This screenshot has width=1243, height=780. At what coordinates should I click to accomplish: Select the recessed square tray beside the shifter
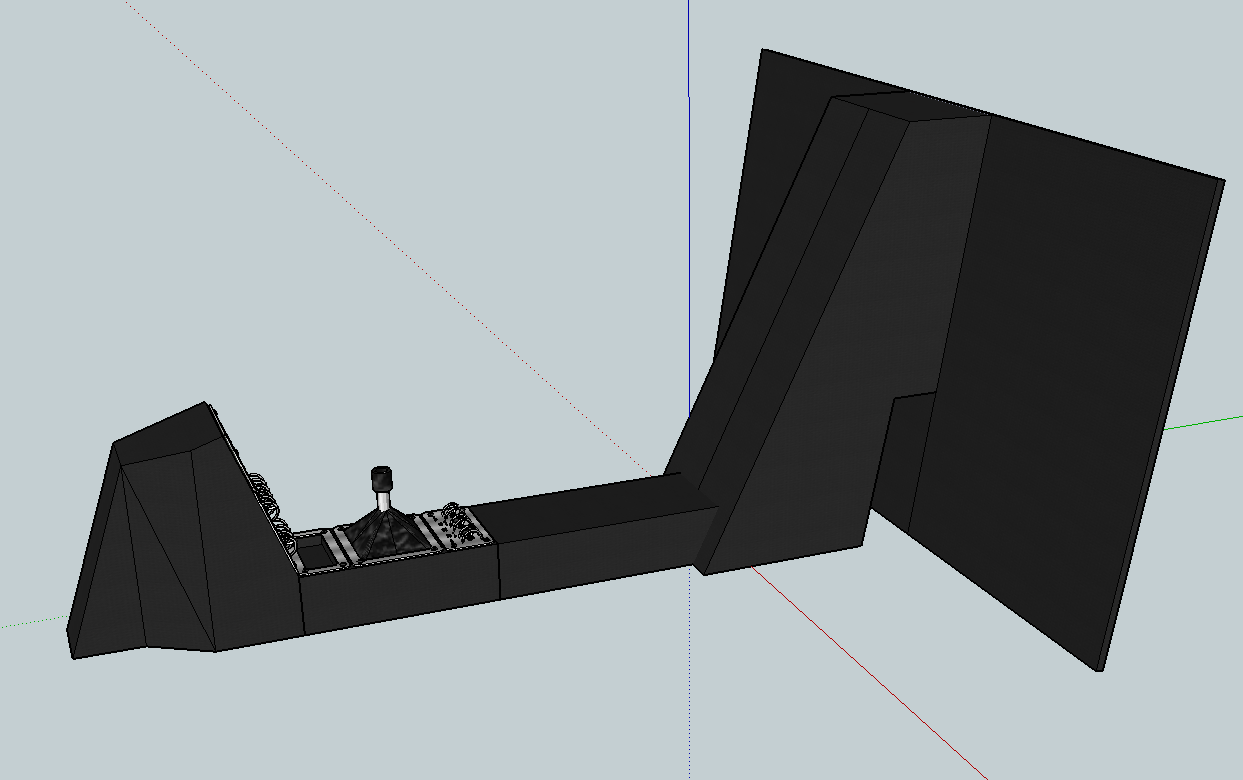(319, 553)
